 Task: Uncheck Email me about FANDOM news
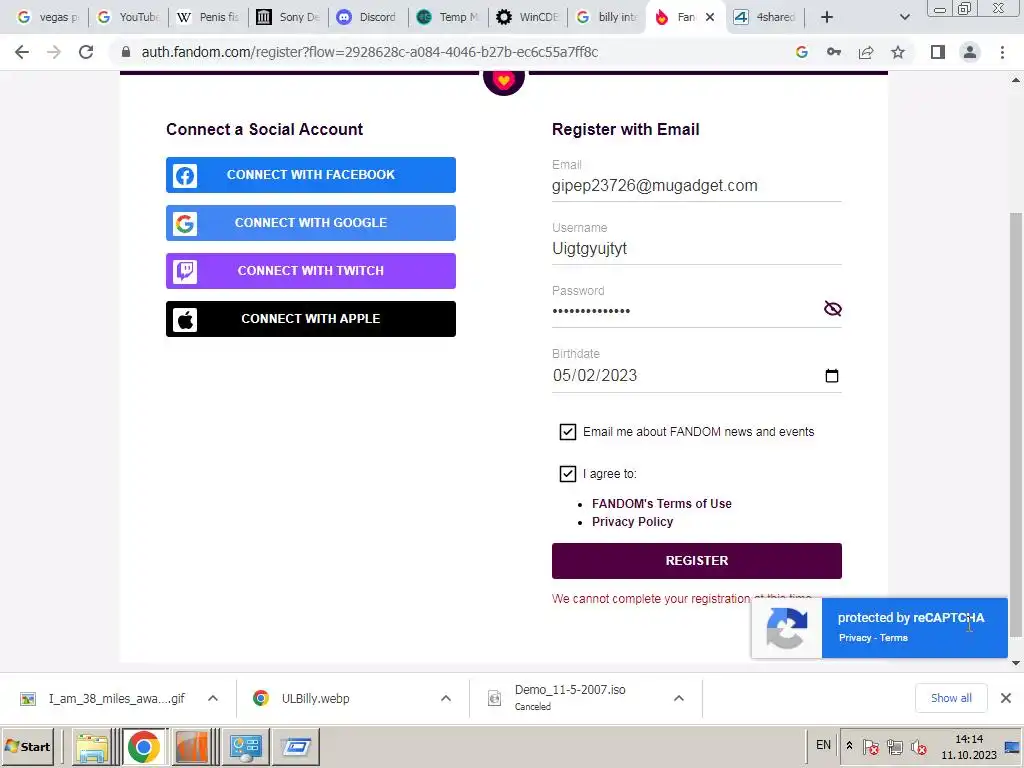[x=568, y=432]
